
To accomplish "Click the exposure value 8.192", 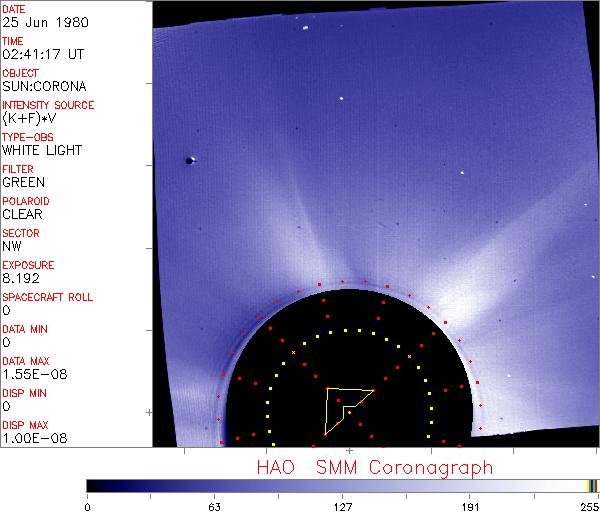I will 20,279.
